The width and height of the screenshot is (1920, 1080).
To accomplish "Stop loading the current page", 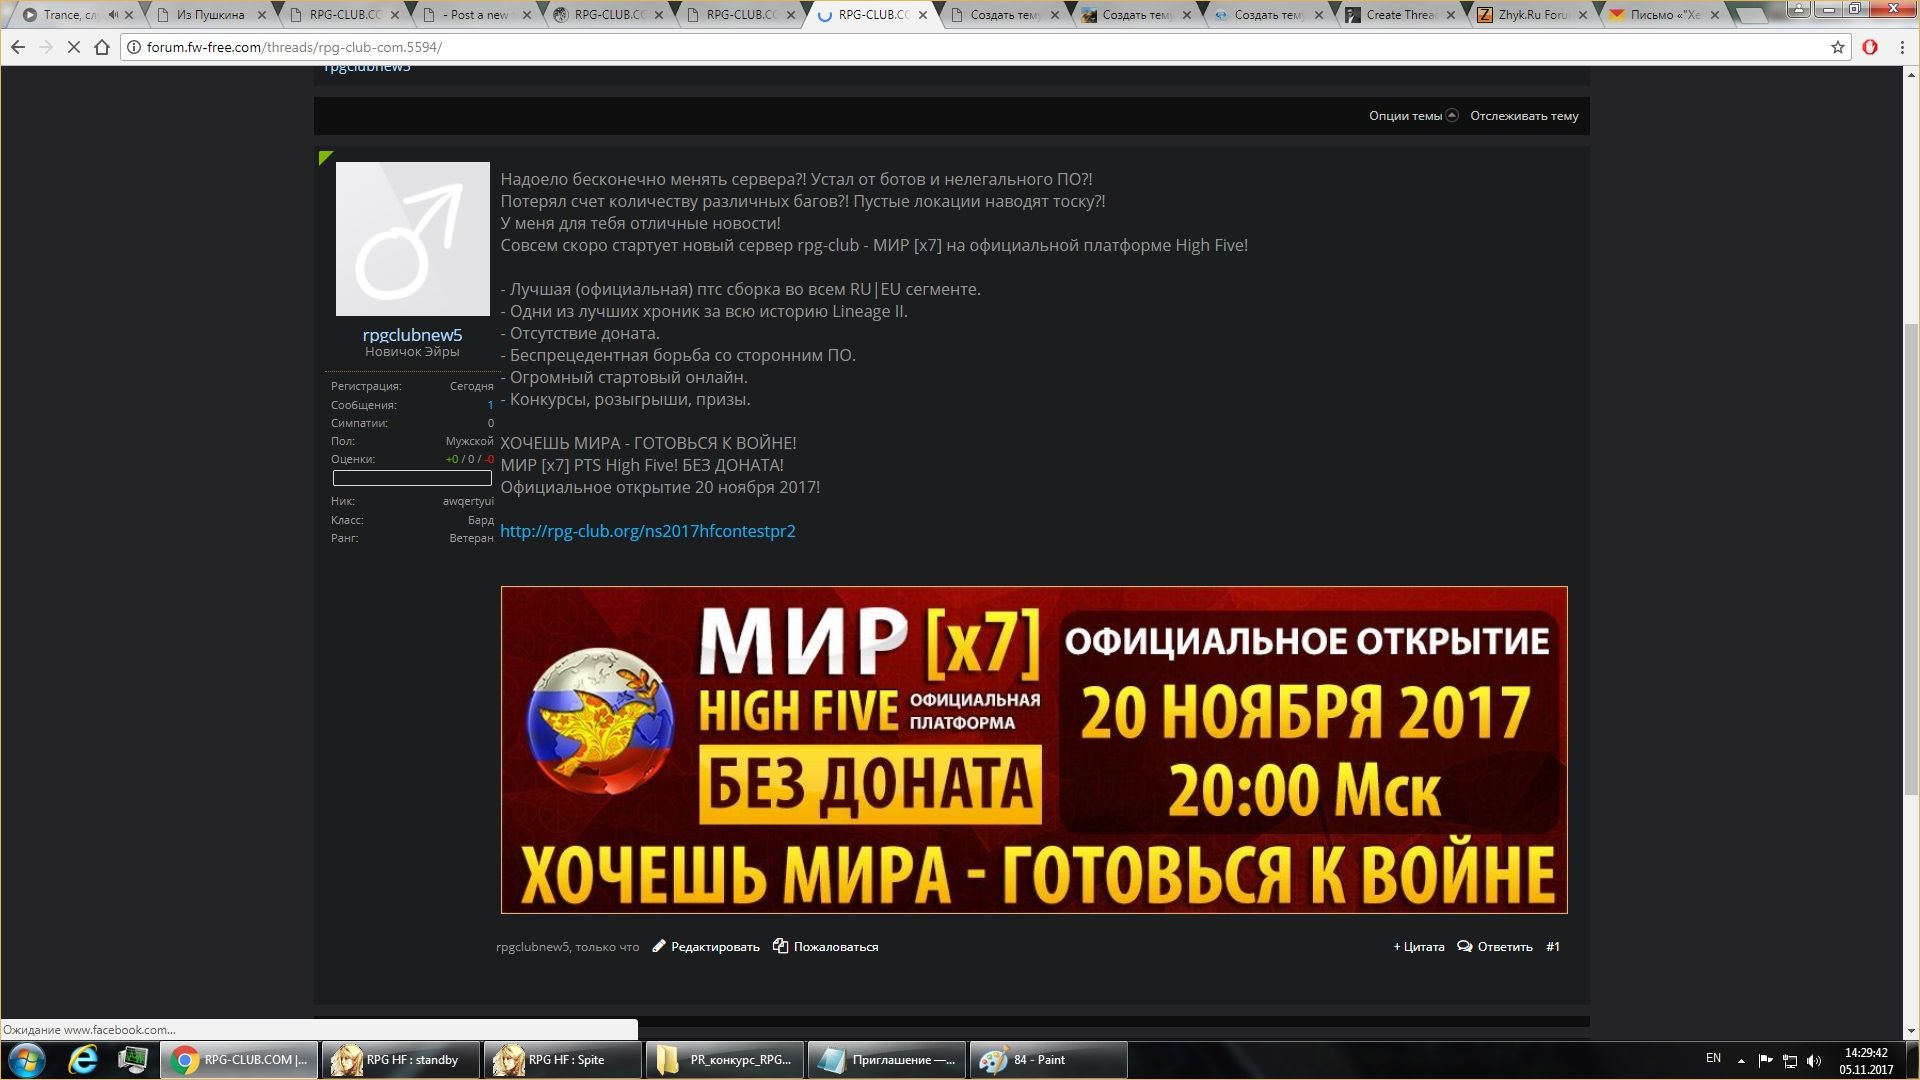I will [x=73, y=47].
